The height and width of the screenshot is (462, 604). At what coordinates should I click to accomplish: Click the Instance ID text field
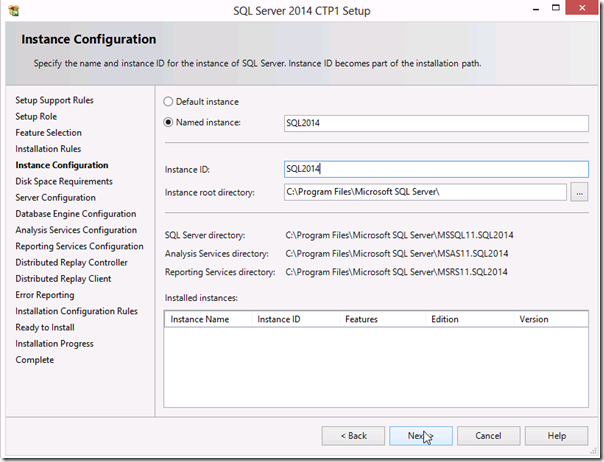pyautogui.click(x=436, y=169)
